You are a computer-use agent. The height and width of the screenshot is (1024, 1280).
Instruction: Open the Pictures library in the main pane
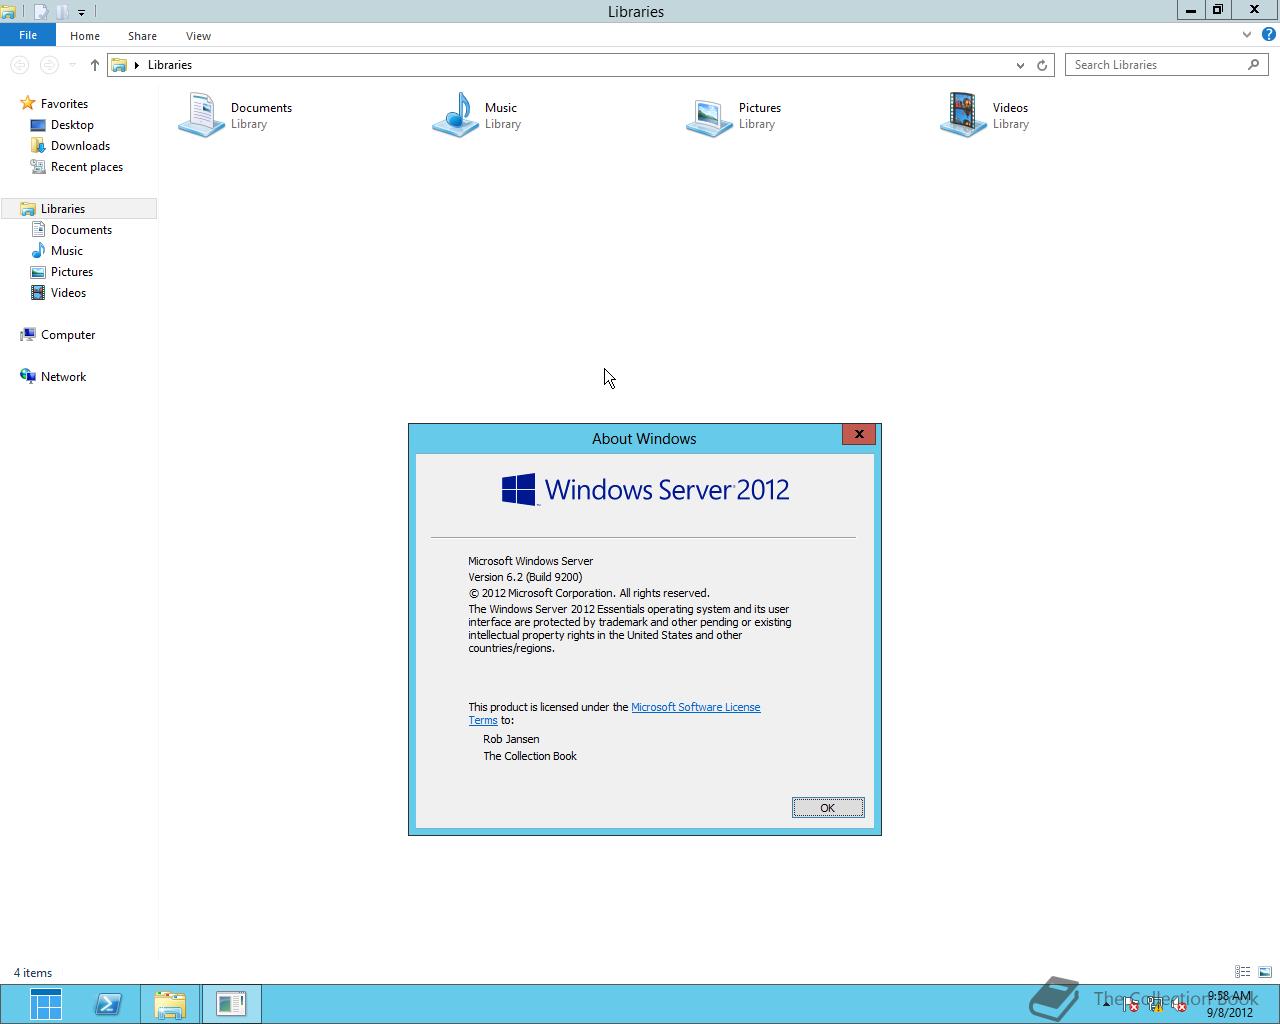click(734, 115)
